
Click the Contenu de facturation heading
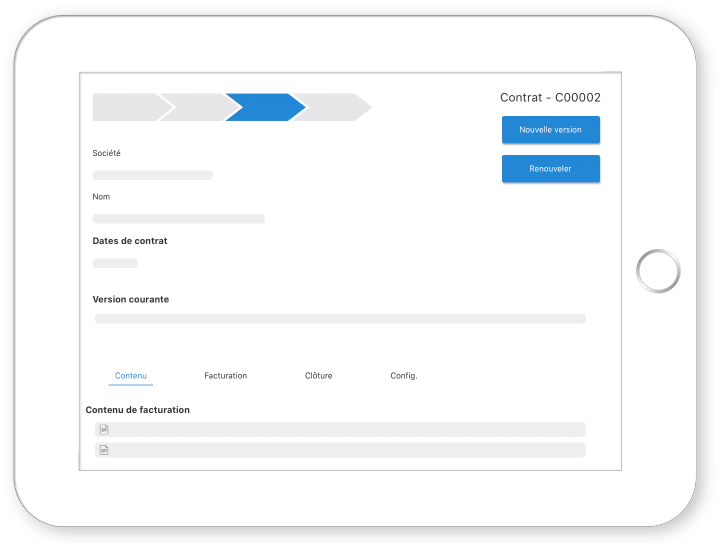137,410
